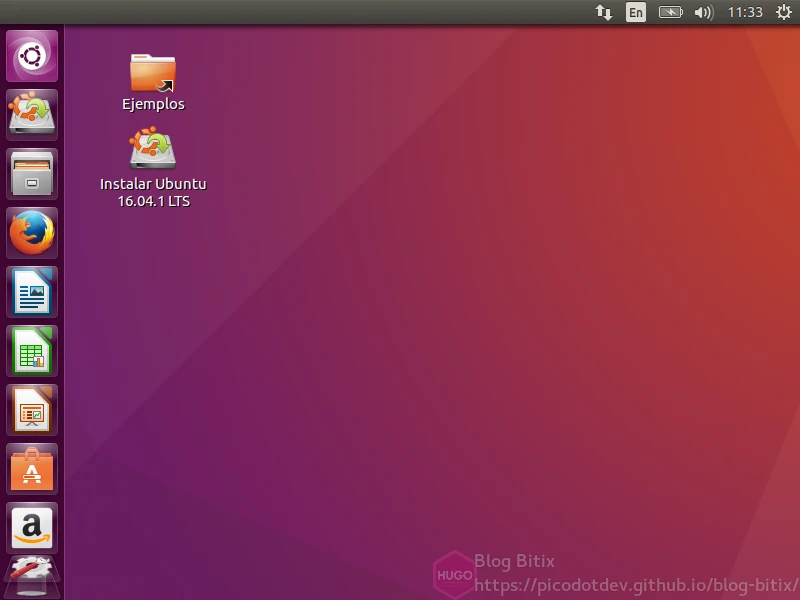The height and width of the screenshot is (600, 800).
Task: Open the sound volume indicator
Action: click(703, 13)
